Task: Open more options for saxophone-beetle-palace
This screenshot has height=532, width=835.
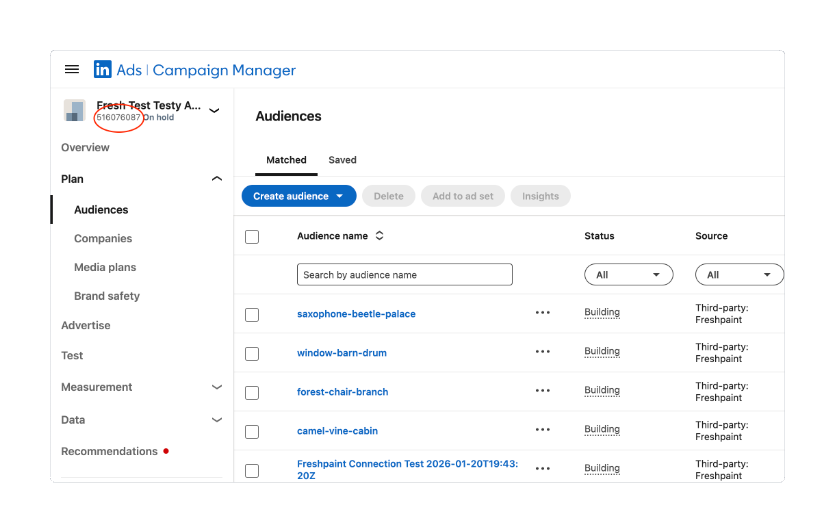Action: click(542, 313)
